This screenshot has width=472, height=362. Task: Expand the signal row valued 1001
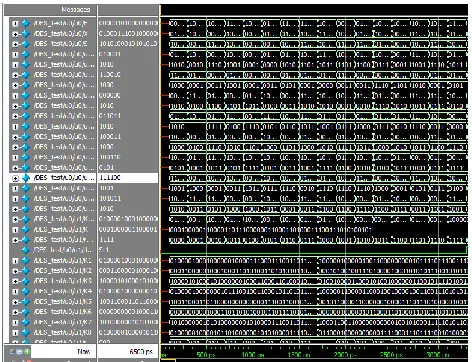pyautogui.click(x=15, y=189)
